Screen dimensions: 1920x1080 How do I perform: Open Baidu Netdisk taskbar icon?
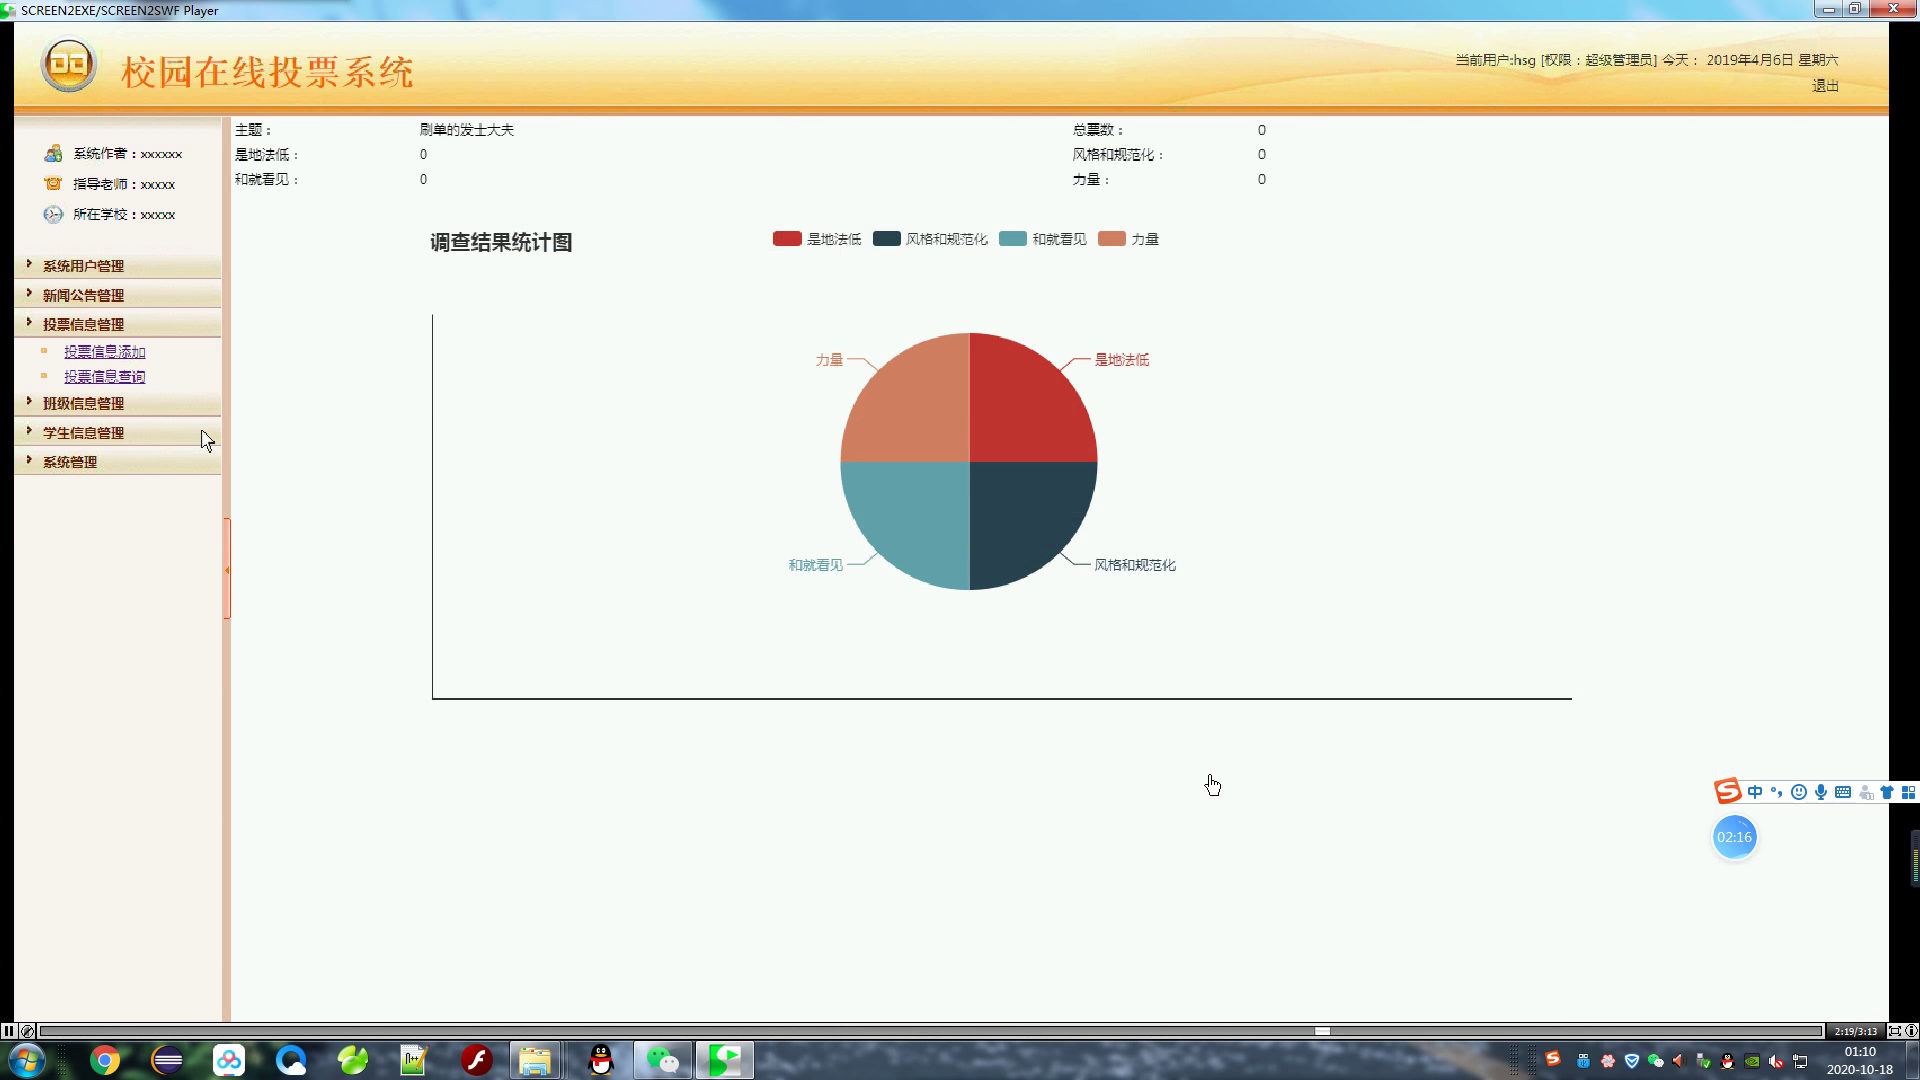pos(229,1060)
